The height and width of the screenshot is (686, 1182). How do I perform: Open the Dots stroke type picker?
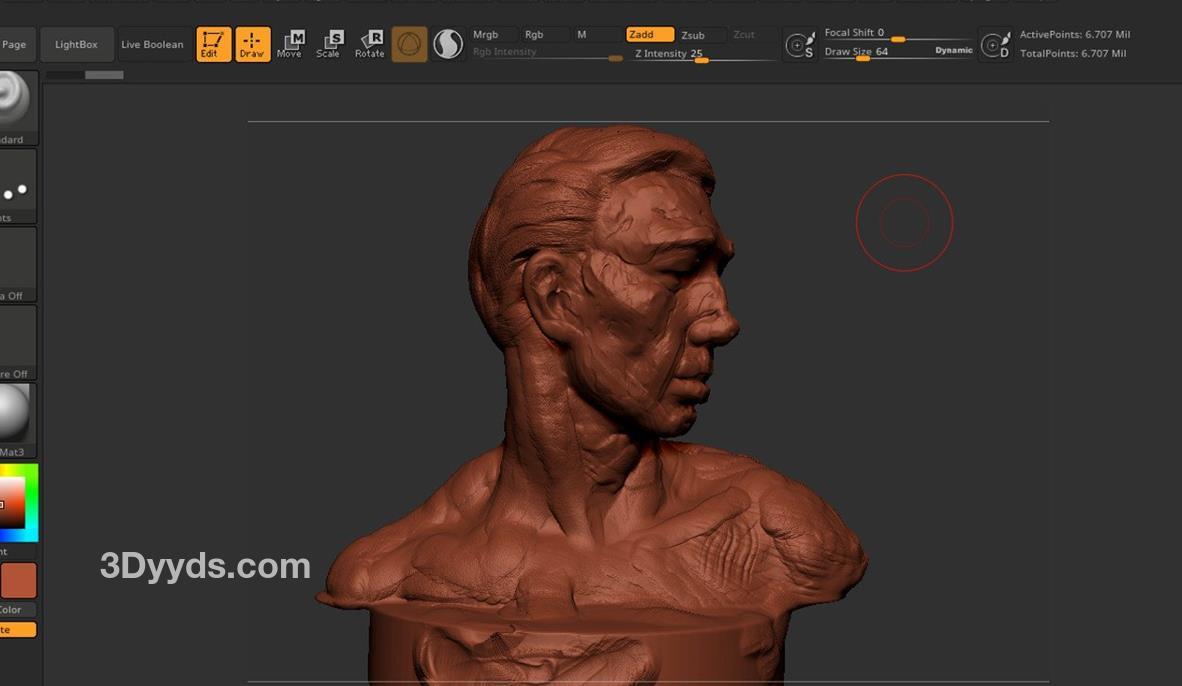click(18, 185)
